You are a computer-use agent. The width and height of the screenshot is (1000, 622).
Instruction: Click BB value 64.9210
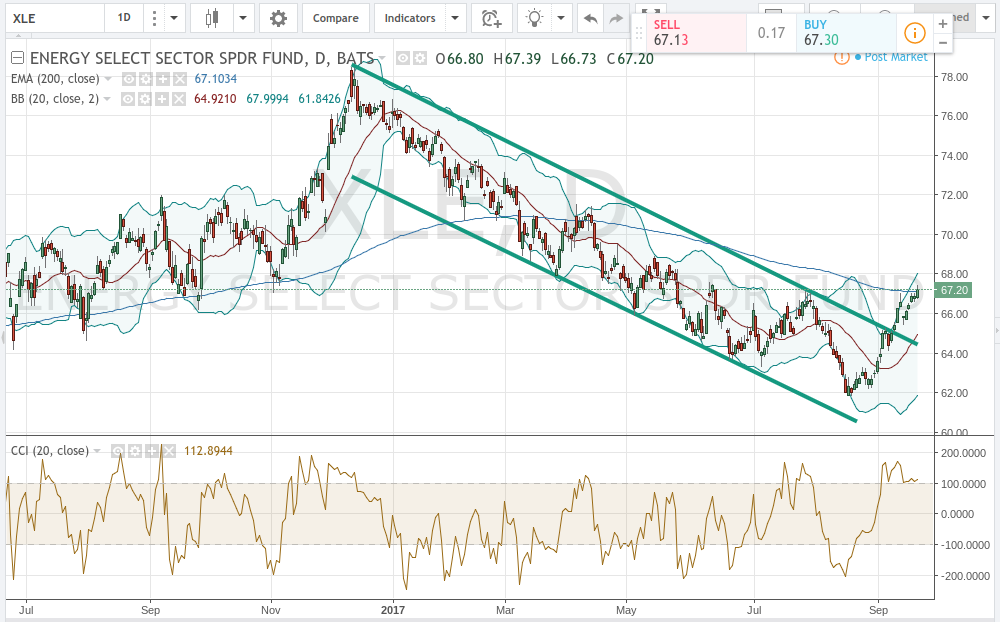(215, 99)
